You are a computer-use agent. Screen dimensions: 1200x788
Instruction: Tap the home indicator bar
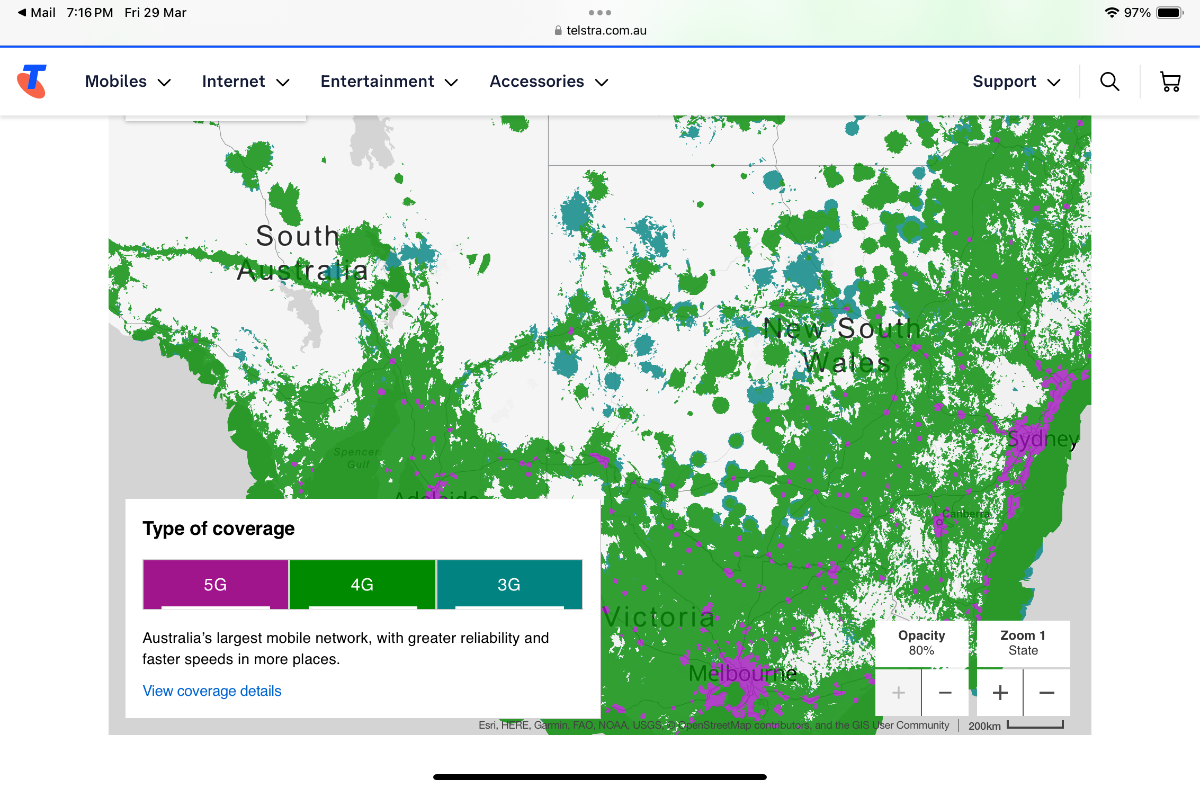pyautogui.click(x=600, y=777)
